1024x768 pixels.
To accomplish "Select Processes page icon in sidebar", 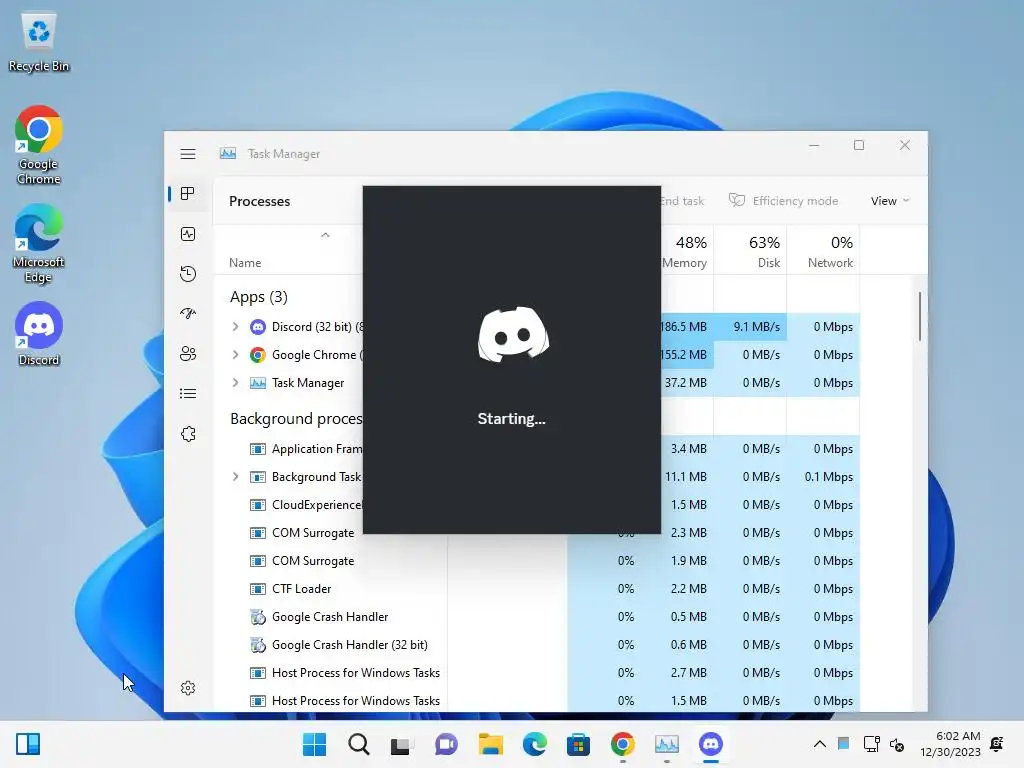I will [188, 194].
